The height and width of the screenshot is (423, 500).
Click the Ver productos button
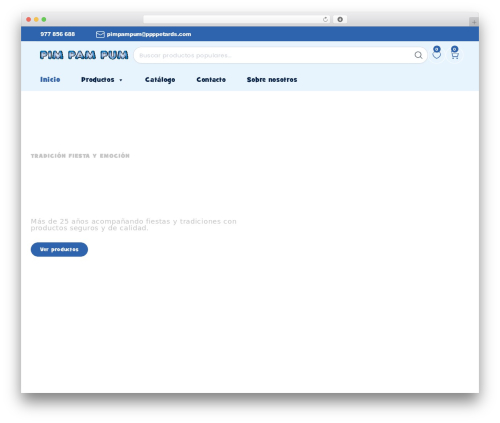(x=59, y=249)
